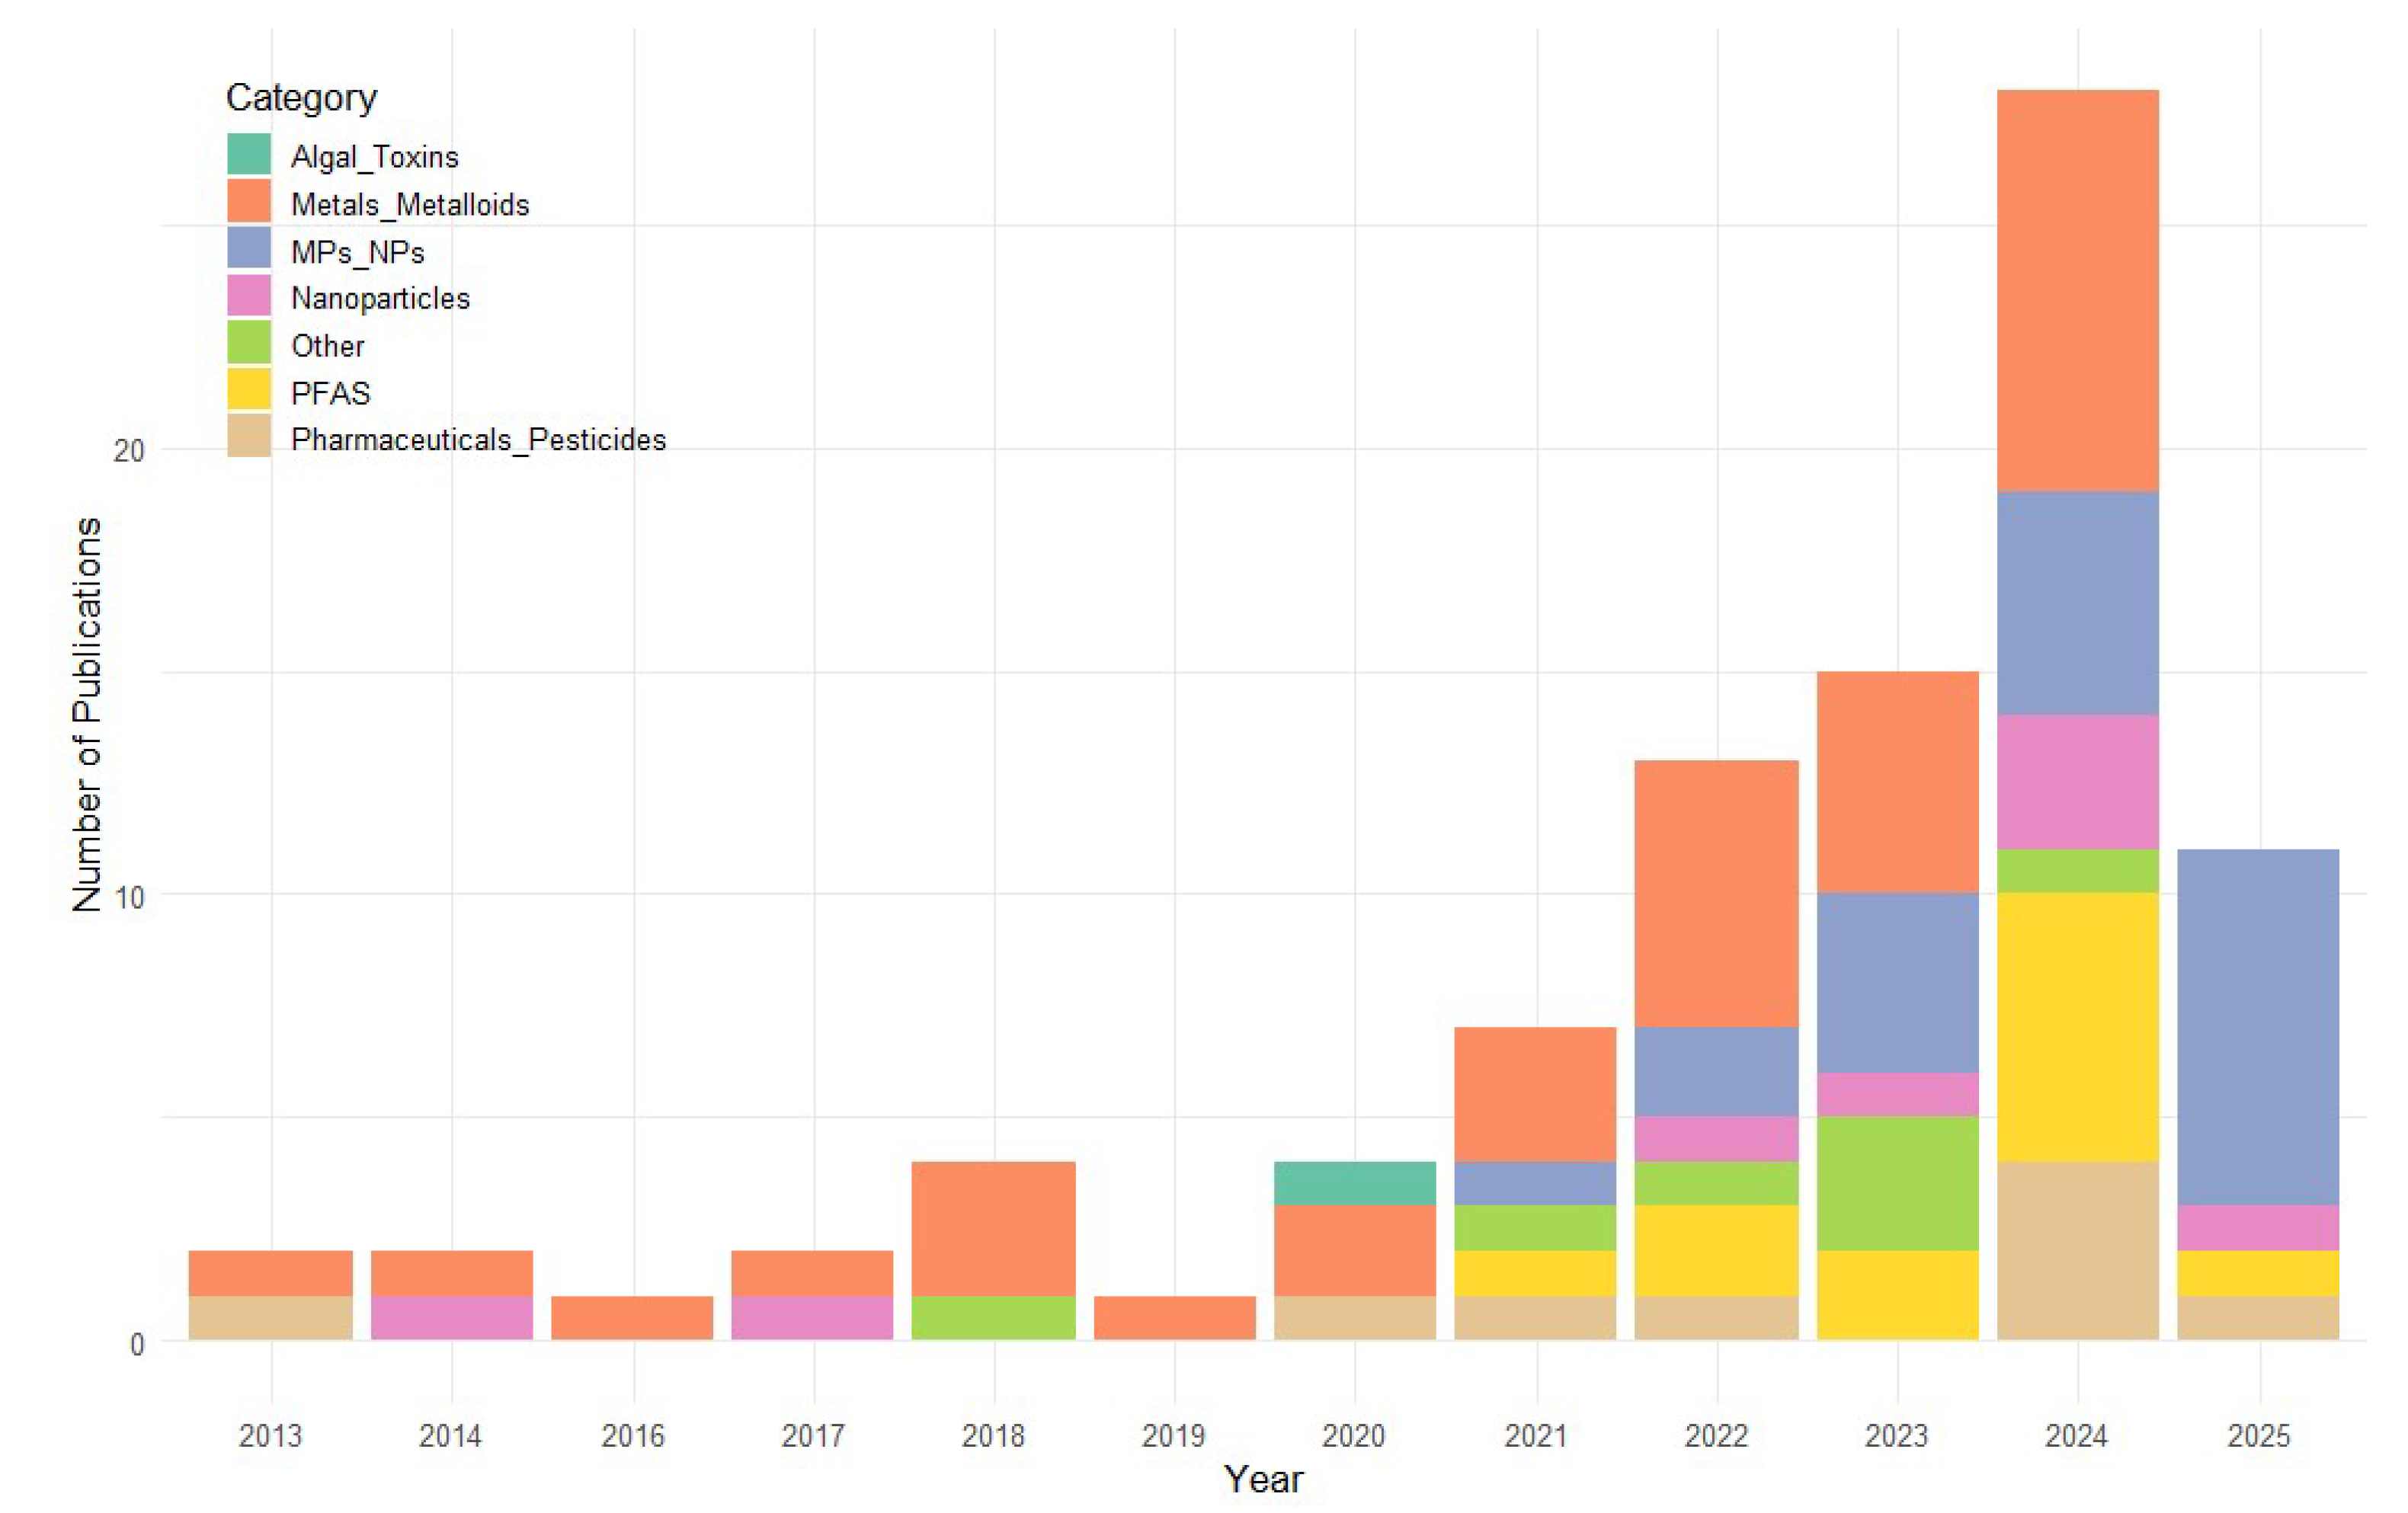Click the 2023 Other green bar segment
The image size is (2408, 1513).
click(1897, 1183)
